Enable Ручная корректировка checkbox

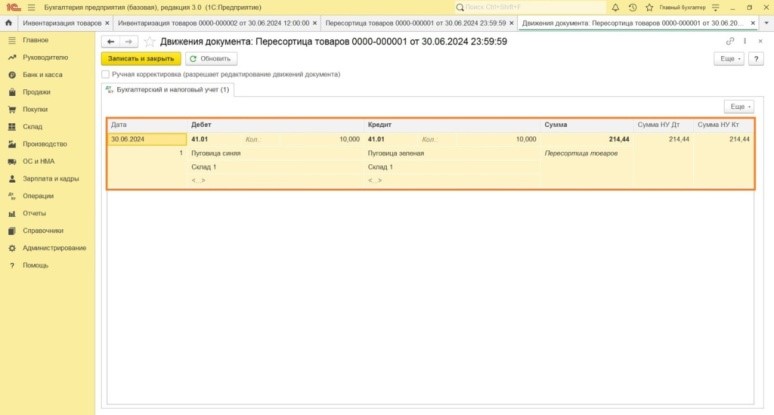[105, 74]
